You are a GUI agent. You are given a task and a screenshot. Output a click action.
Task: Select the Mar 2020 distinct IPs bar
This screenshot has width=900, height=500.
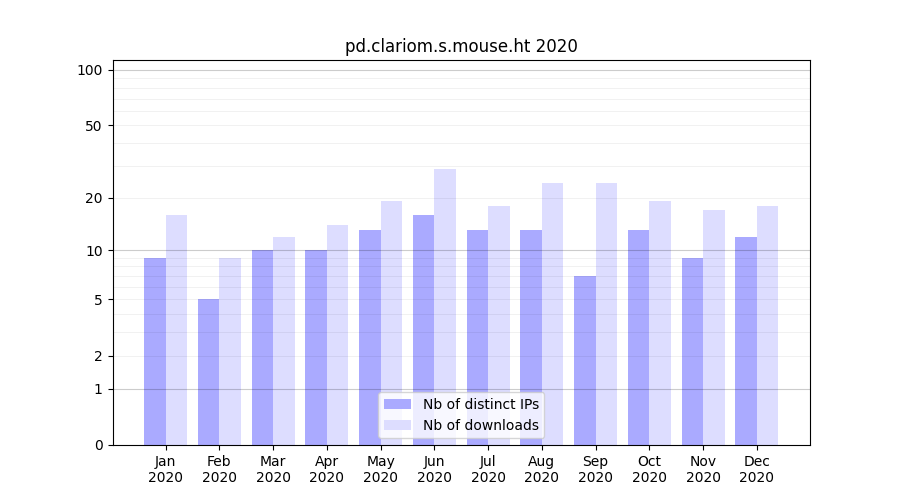(262, 347)
